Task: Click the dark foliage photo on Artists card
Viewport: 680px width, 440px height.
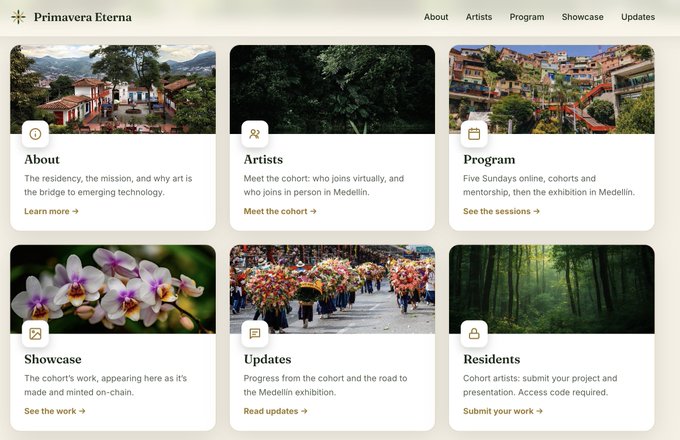Action: (332, 89)
